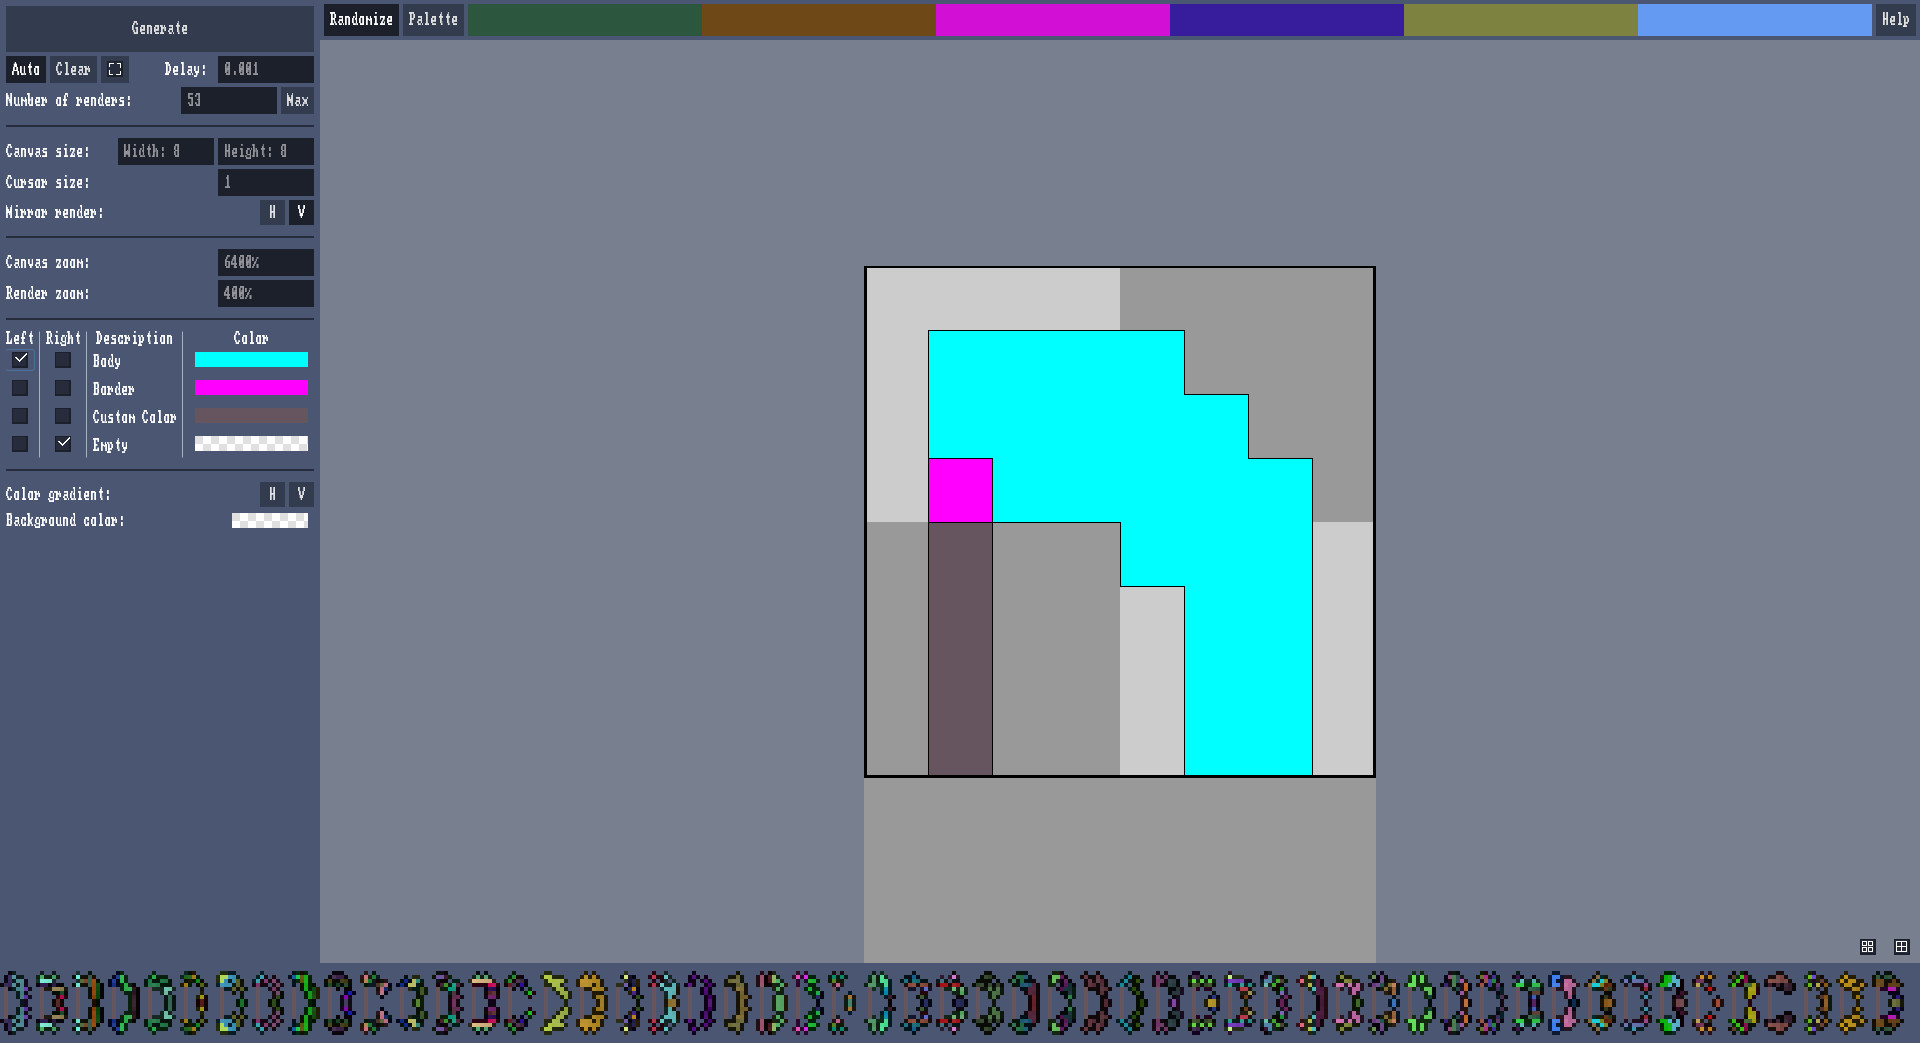Open the Help menu
The image size is (1920, 1043).
1895,19
